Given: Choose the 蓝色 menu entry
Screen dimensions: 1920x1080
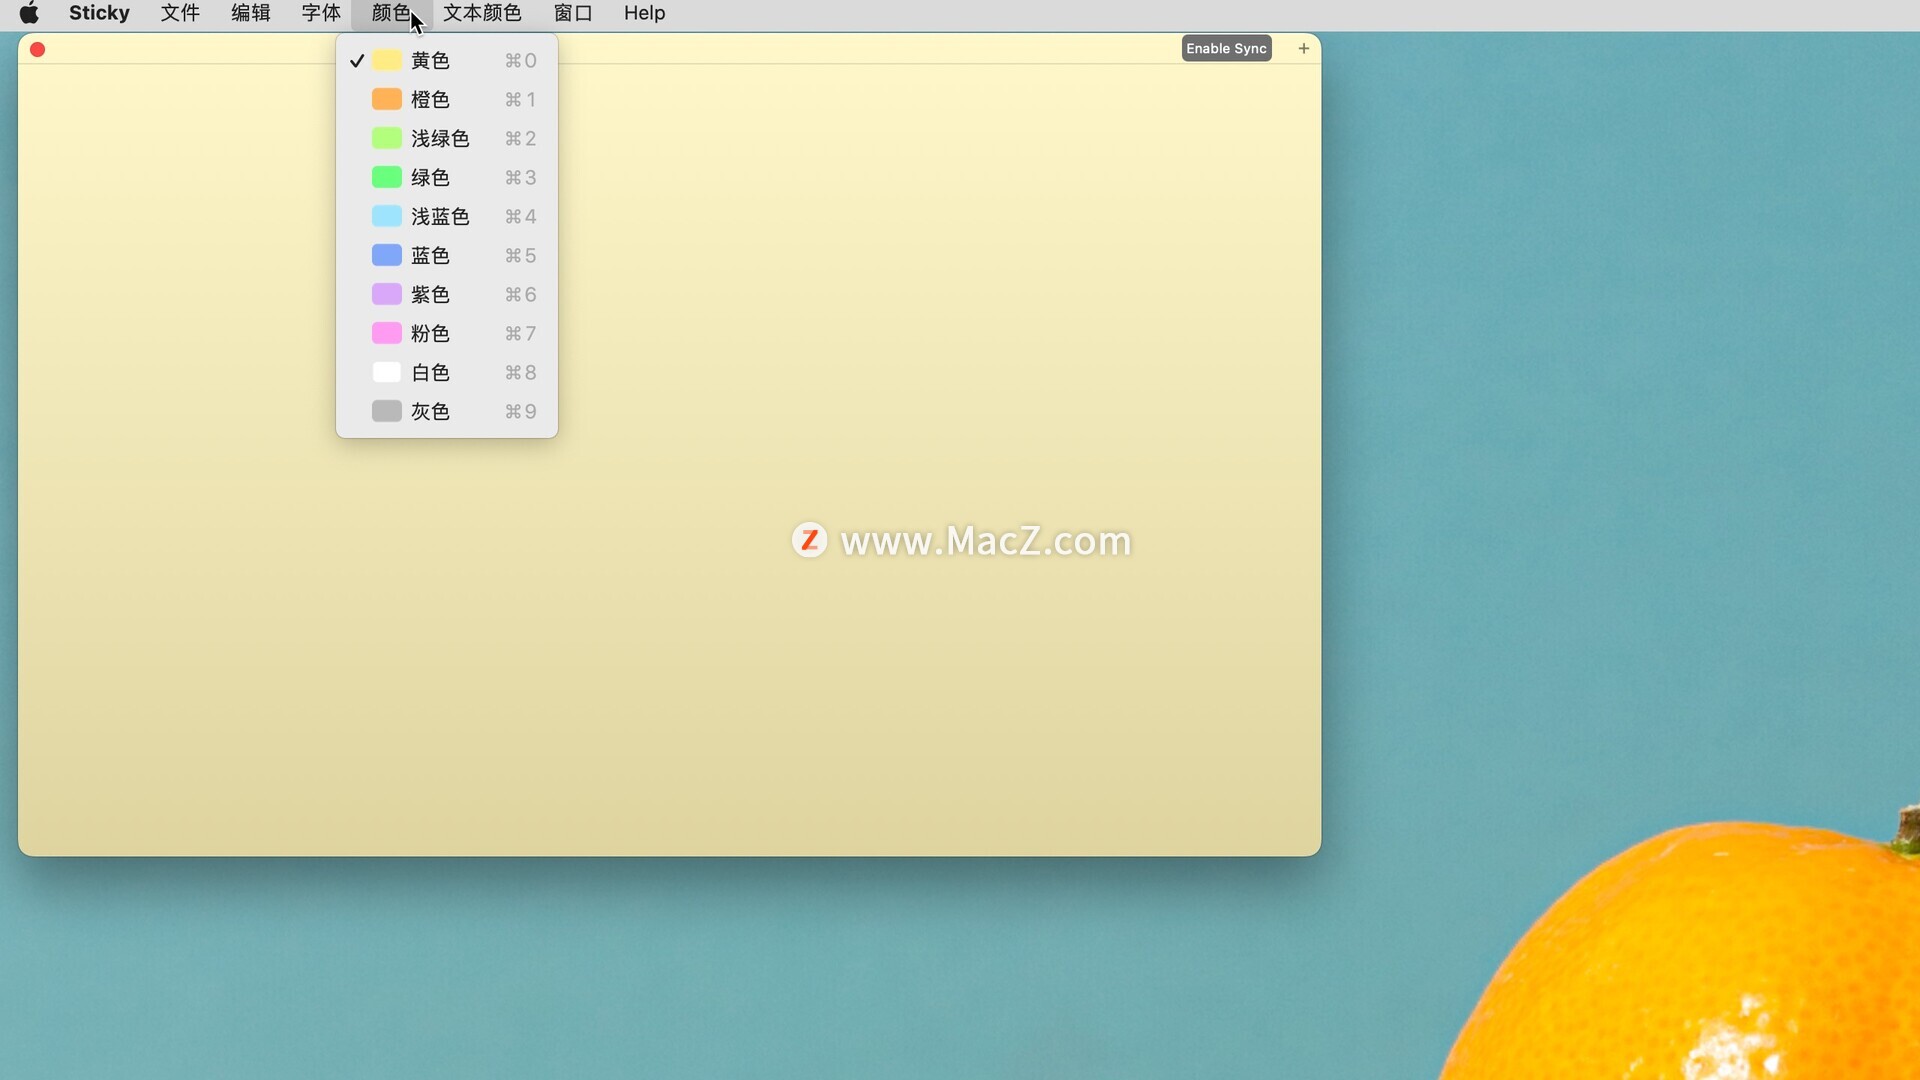Looking at the screenshot, I should click(447, 256).
